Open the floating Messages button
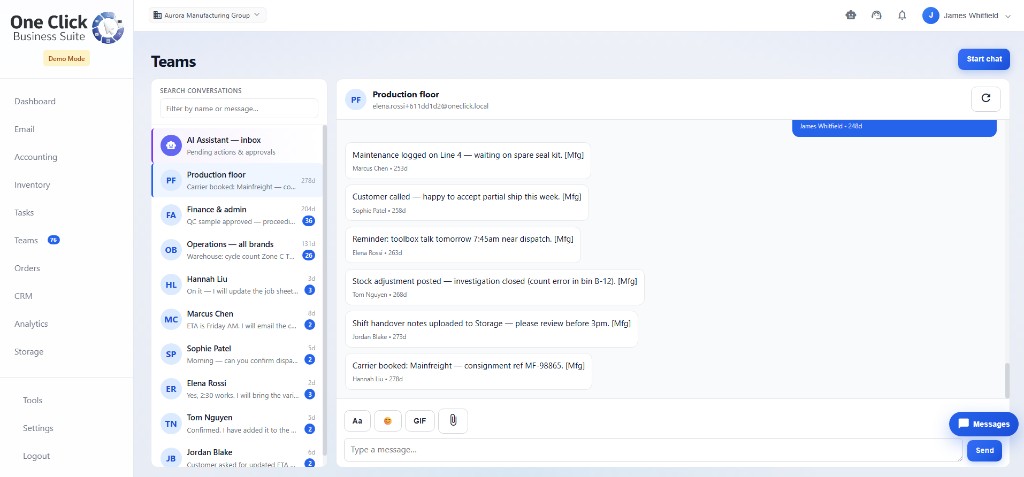This screenshot has height=477, width=1024. [x=984, y=424]
